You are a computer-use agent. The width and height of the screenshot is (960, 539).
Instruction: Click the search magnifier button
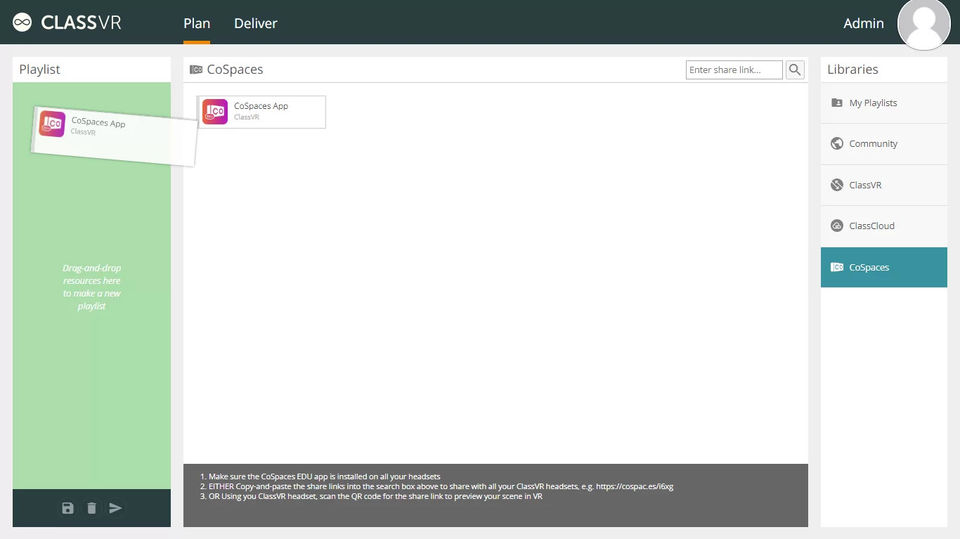[795, 70]
